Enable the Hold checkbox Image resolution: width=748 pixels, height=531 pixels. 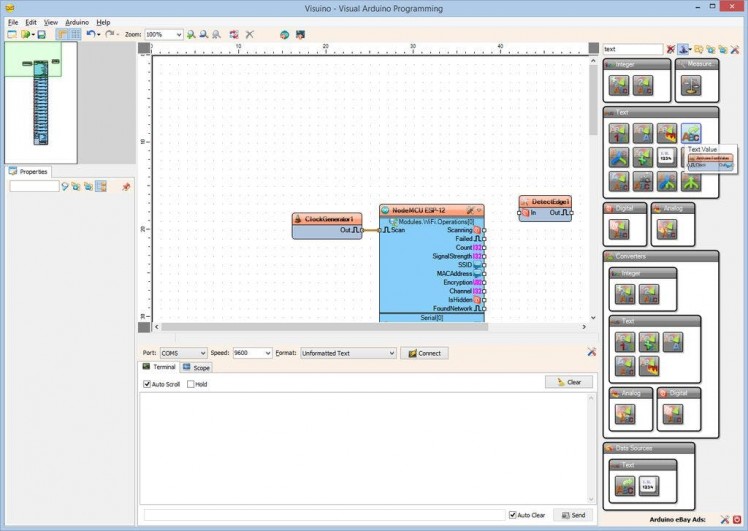click(x=191, y=384)
